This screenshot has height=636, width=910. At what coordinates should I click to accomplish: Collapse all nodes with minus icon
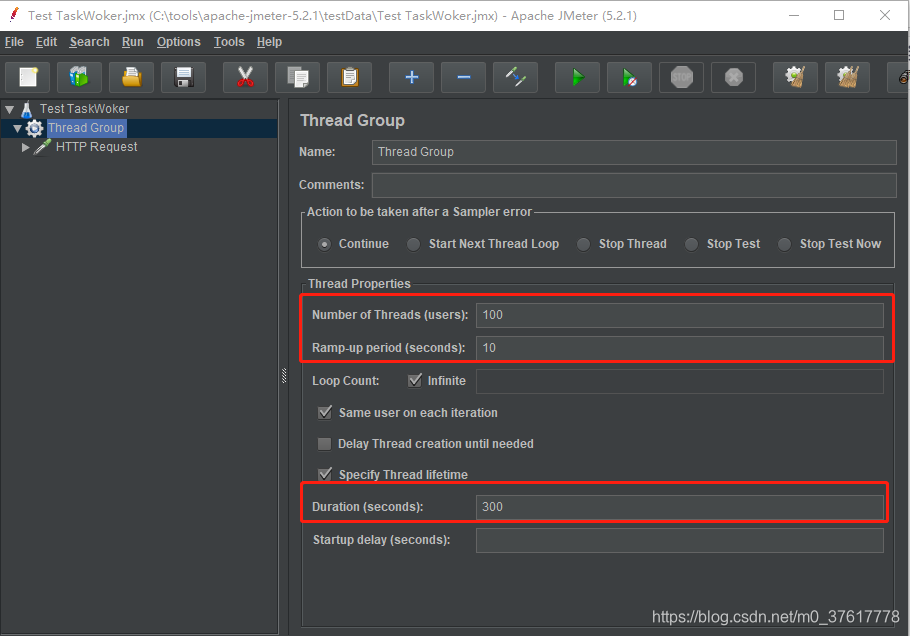pyautogui.click(x=464, y=77)
